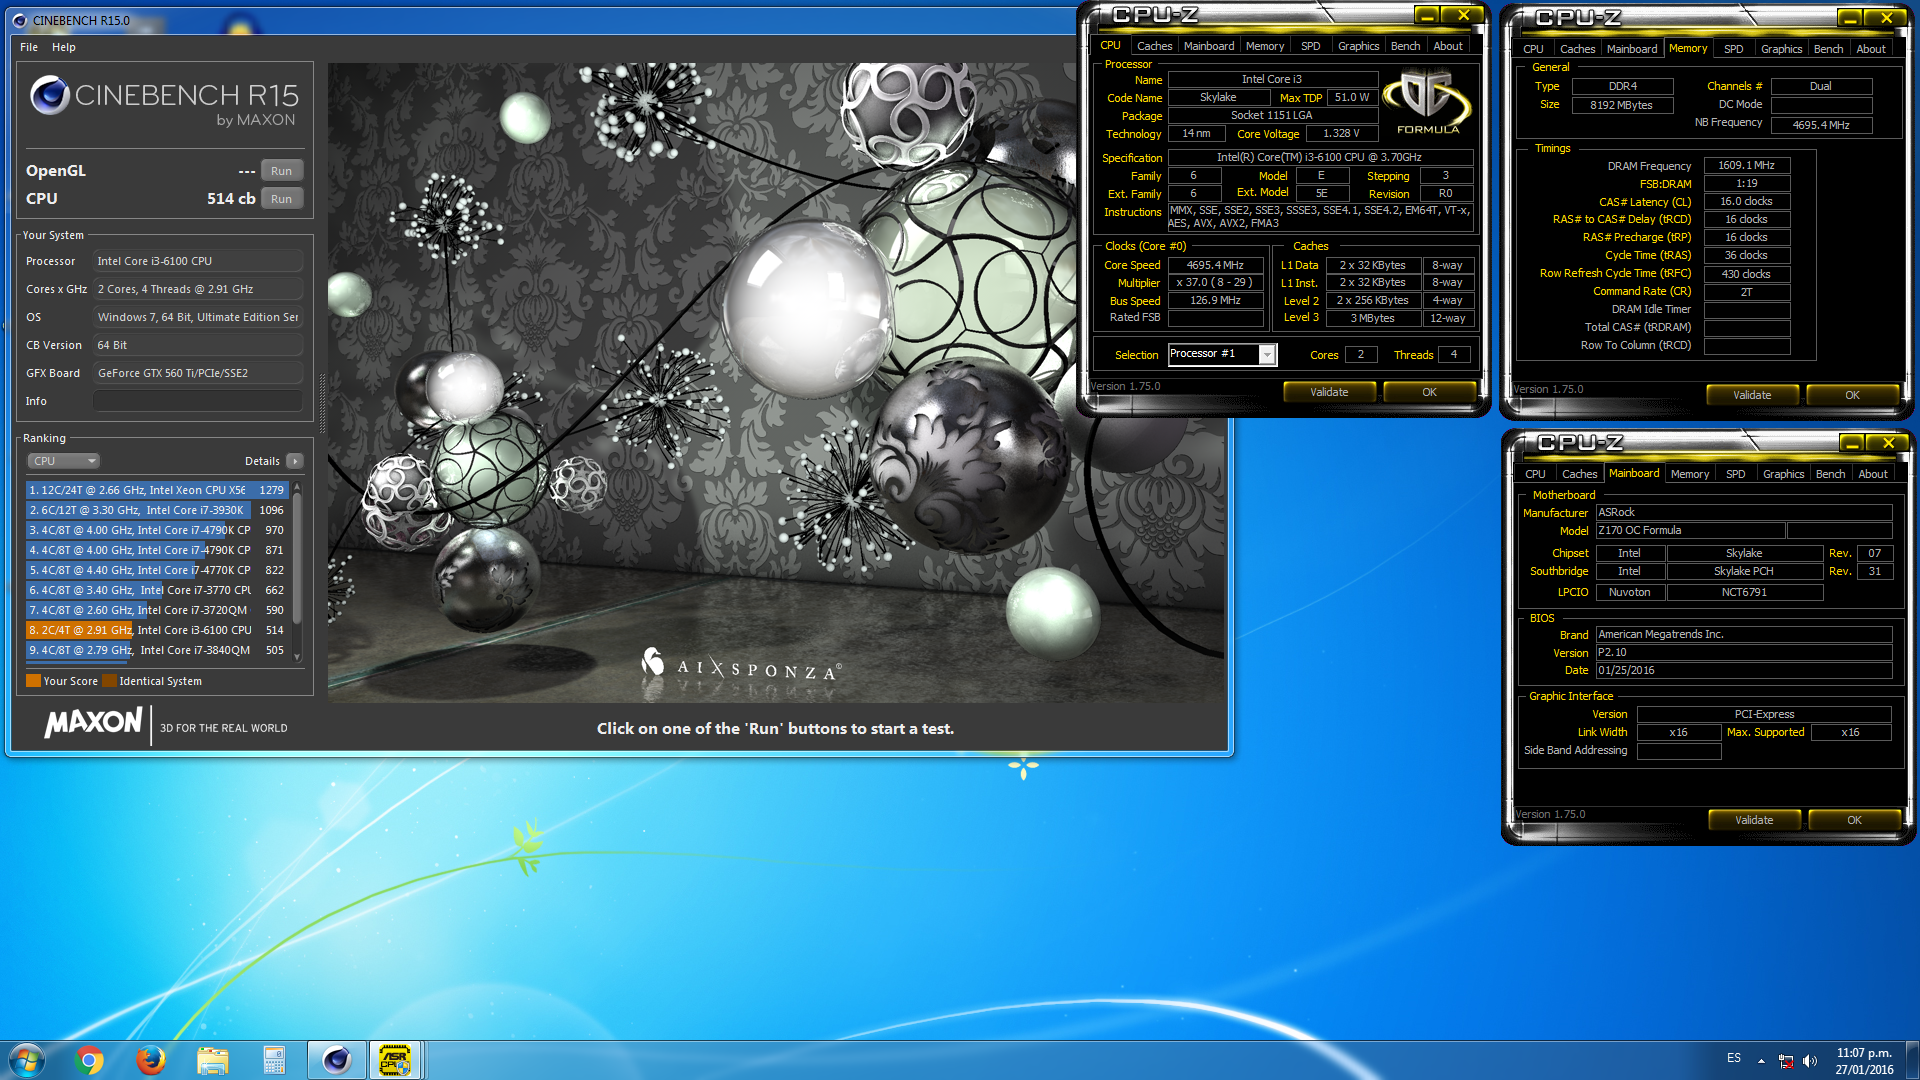Click the MAXON logo

pyautogui.click(x=93, y=723)
